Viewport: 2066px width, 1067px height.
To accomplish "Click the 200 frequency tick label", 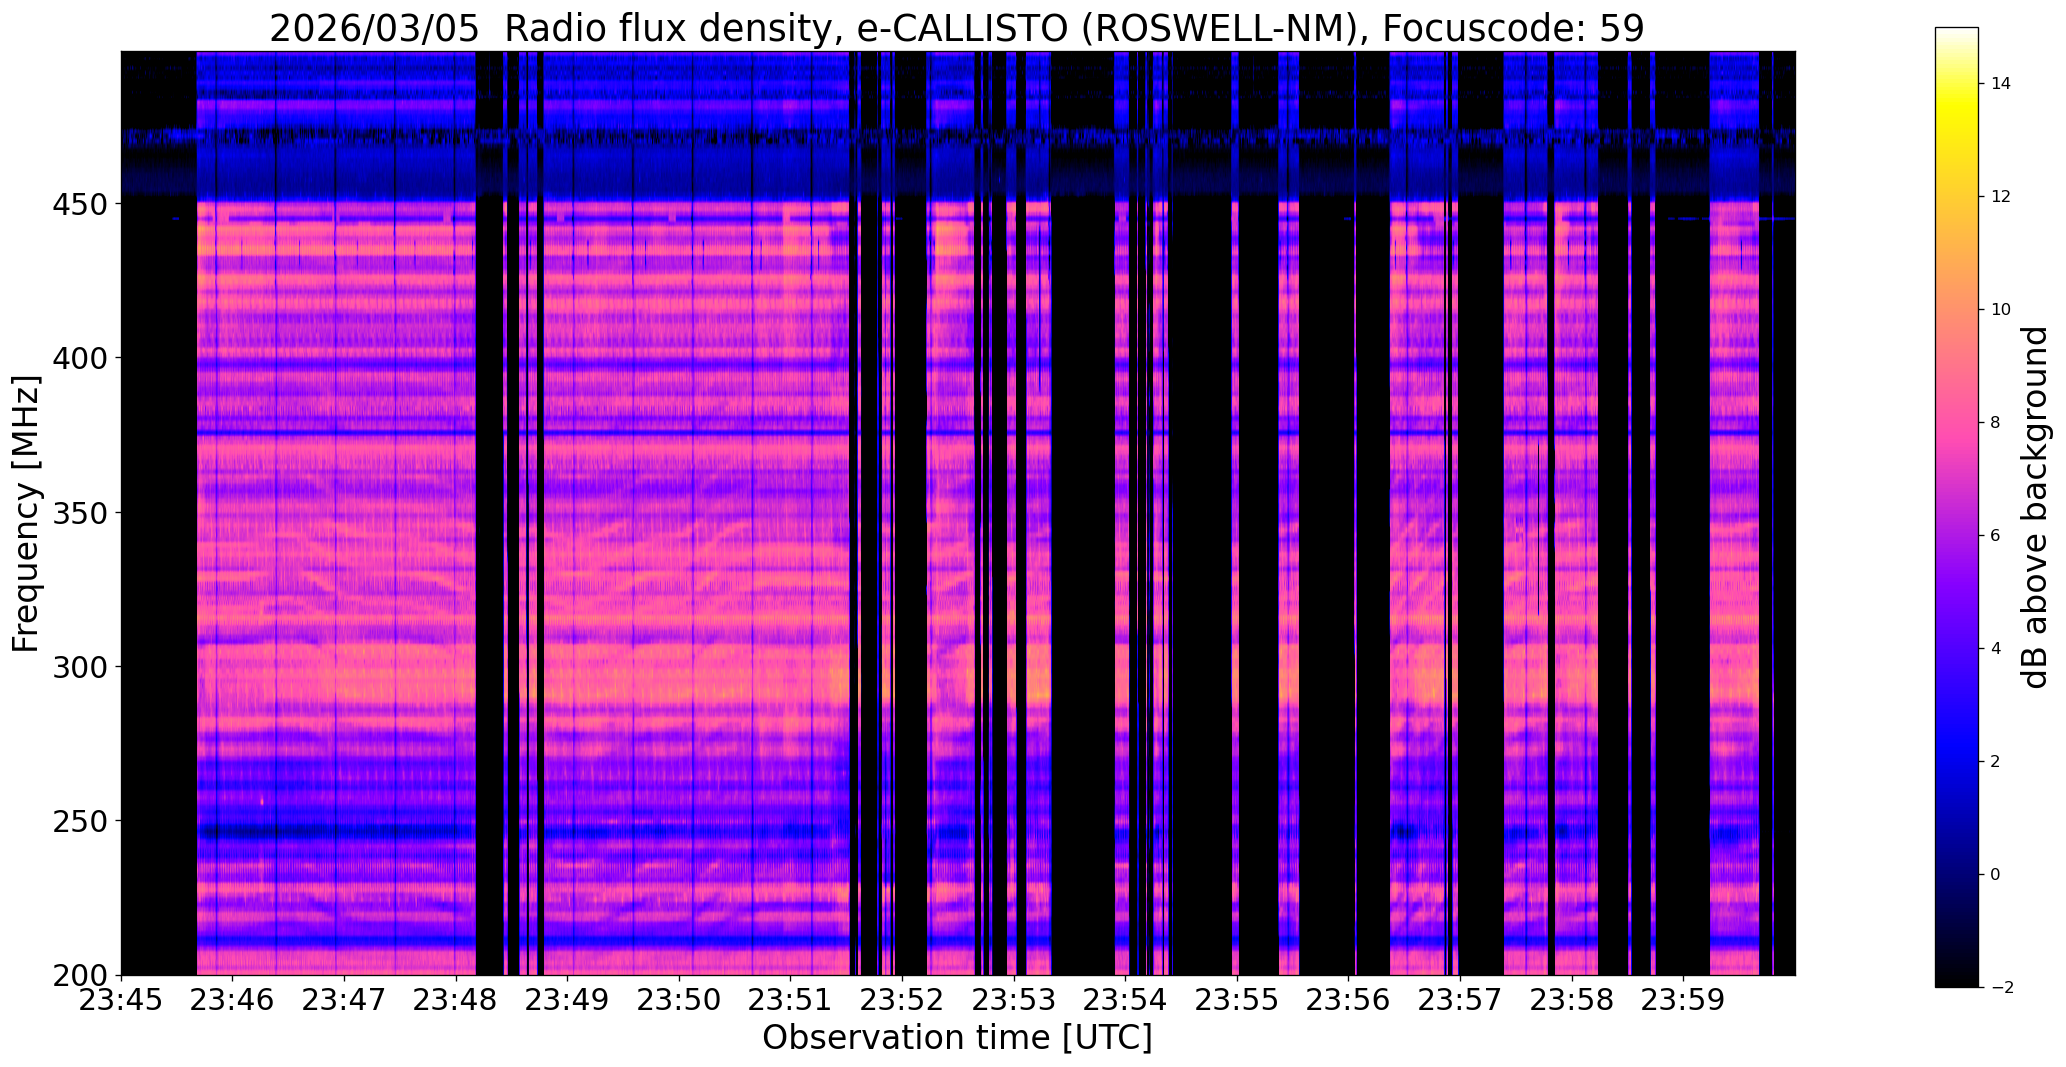I will [80, 976].
